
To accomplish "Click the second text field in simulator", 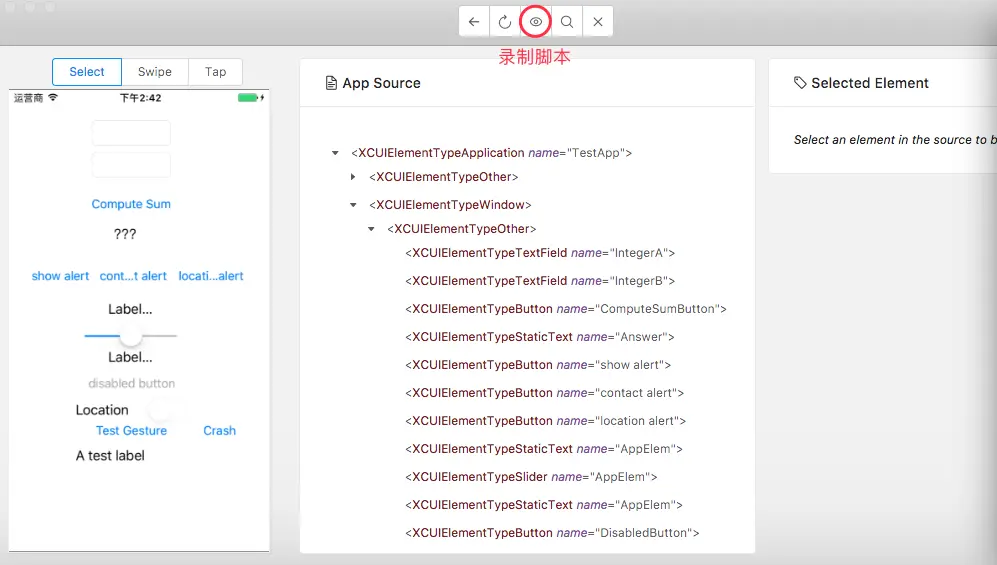I will pyautogui.click(x=131, y=165).
